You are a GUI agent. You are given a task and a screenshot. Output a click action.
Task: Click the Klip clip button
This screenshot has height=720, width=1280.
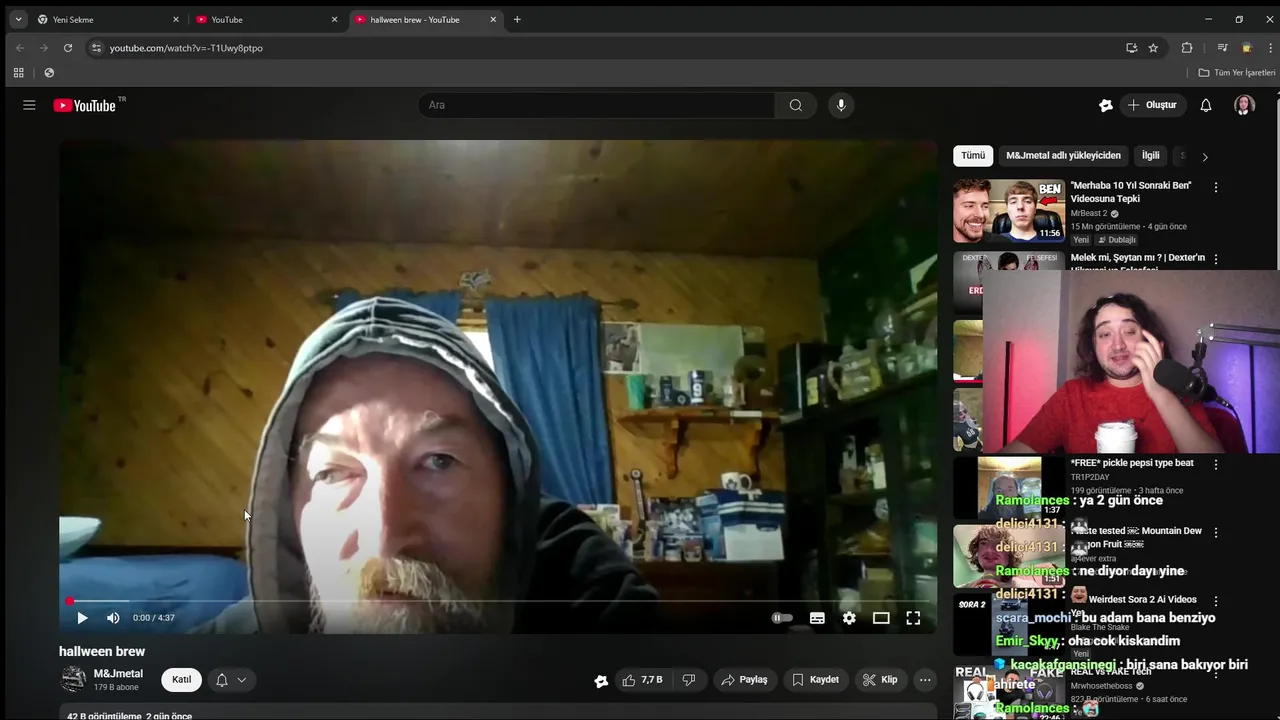(x=880, y=680)
